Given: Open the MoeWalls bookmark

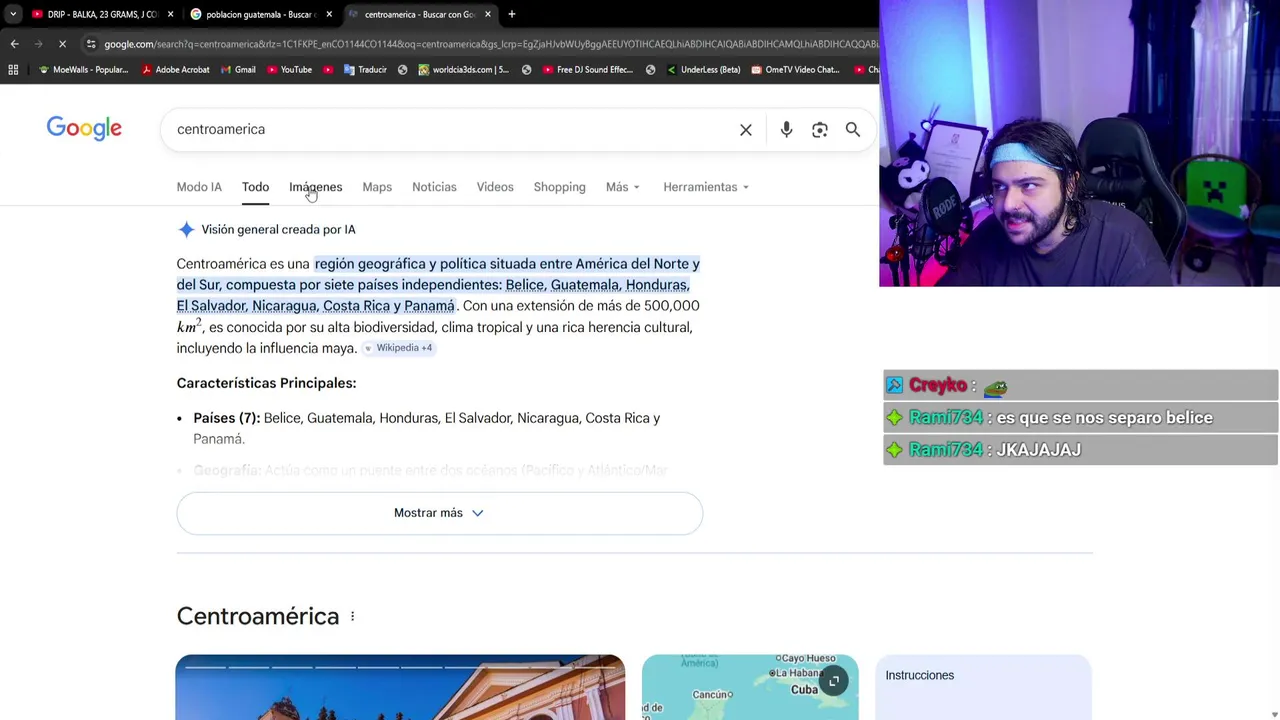Looking at the screenshot, I should tap(83, 70).
